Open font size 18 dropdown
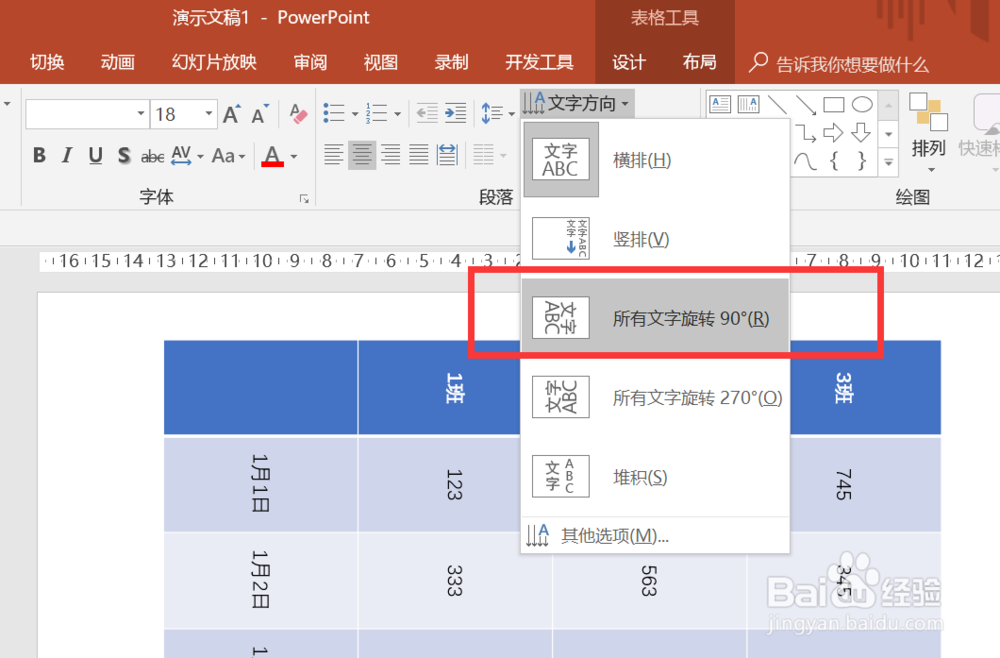The height and width of the screenshot is (658, 1000). (209, 114)
